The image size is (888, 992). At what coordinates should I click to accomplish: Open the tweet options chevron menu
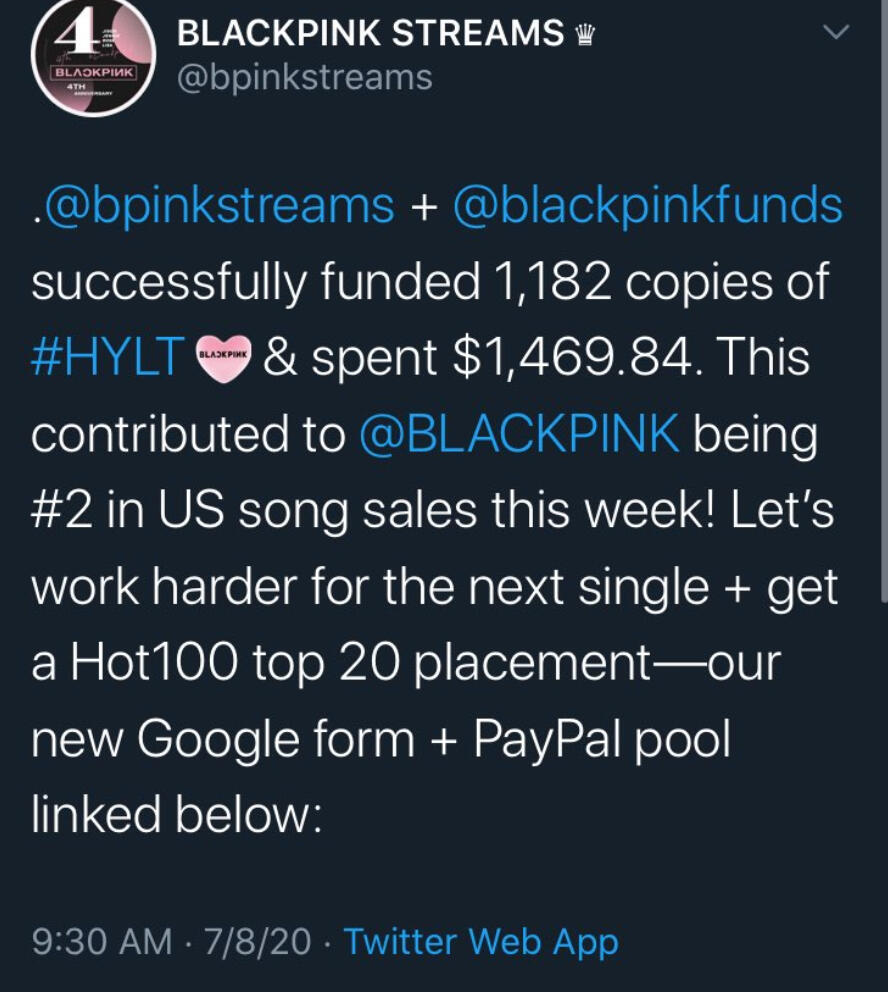click(x=833, y=34)
